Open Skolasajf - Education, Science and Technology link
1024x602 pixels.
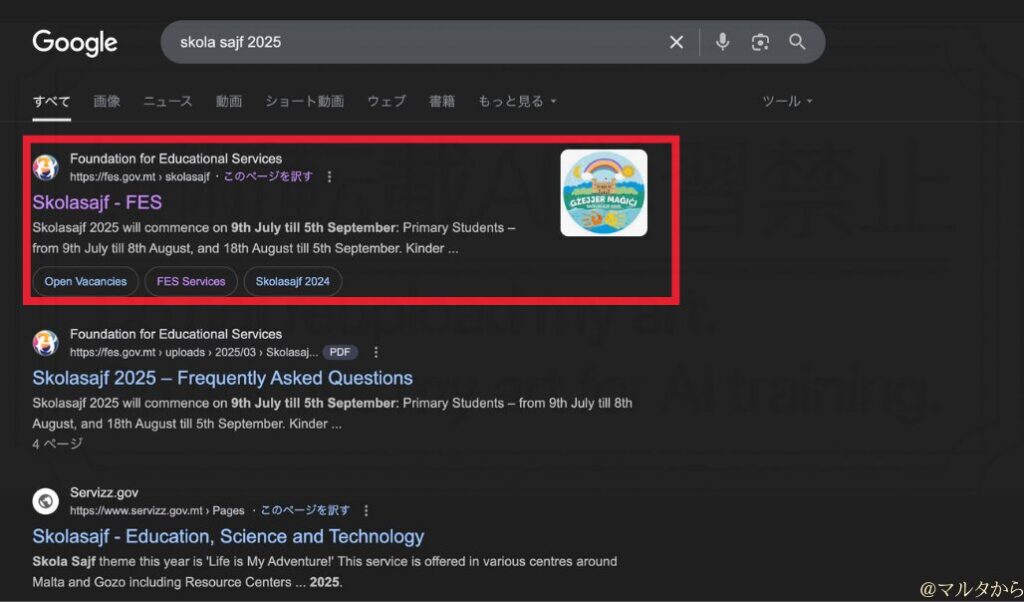[x=229, y=537]
